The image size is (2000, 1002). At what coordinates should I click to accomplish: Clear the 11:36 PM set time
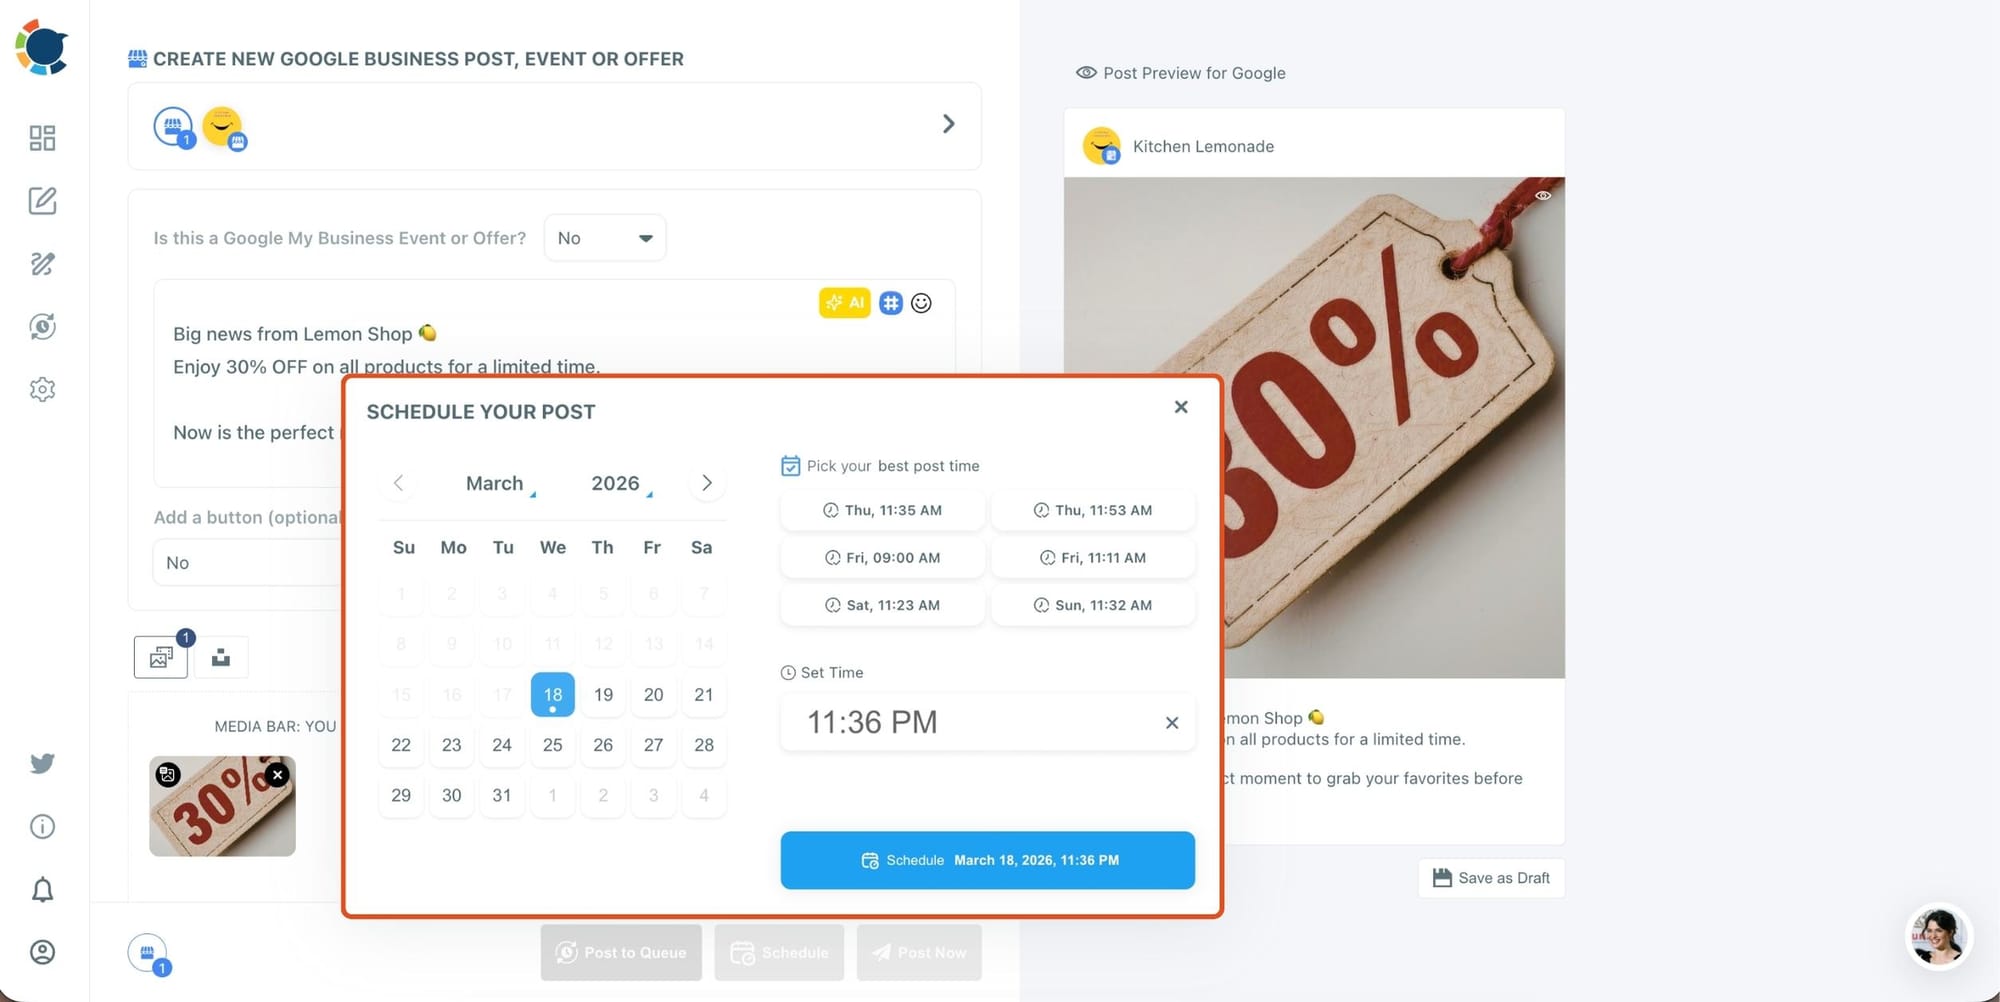click(1172, 723)
